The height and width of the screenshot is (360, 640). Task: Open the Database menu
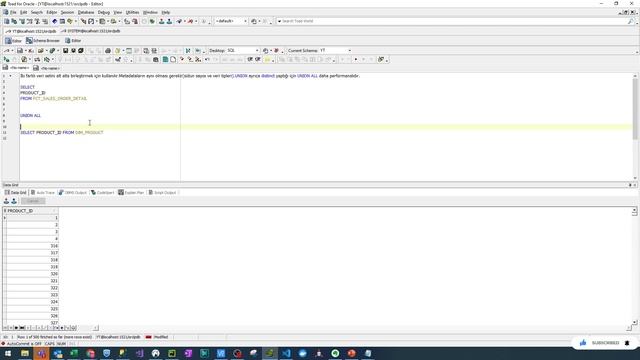86,12
